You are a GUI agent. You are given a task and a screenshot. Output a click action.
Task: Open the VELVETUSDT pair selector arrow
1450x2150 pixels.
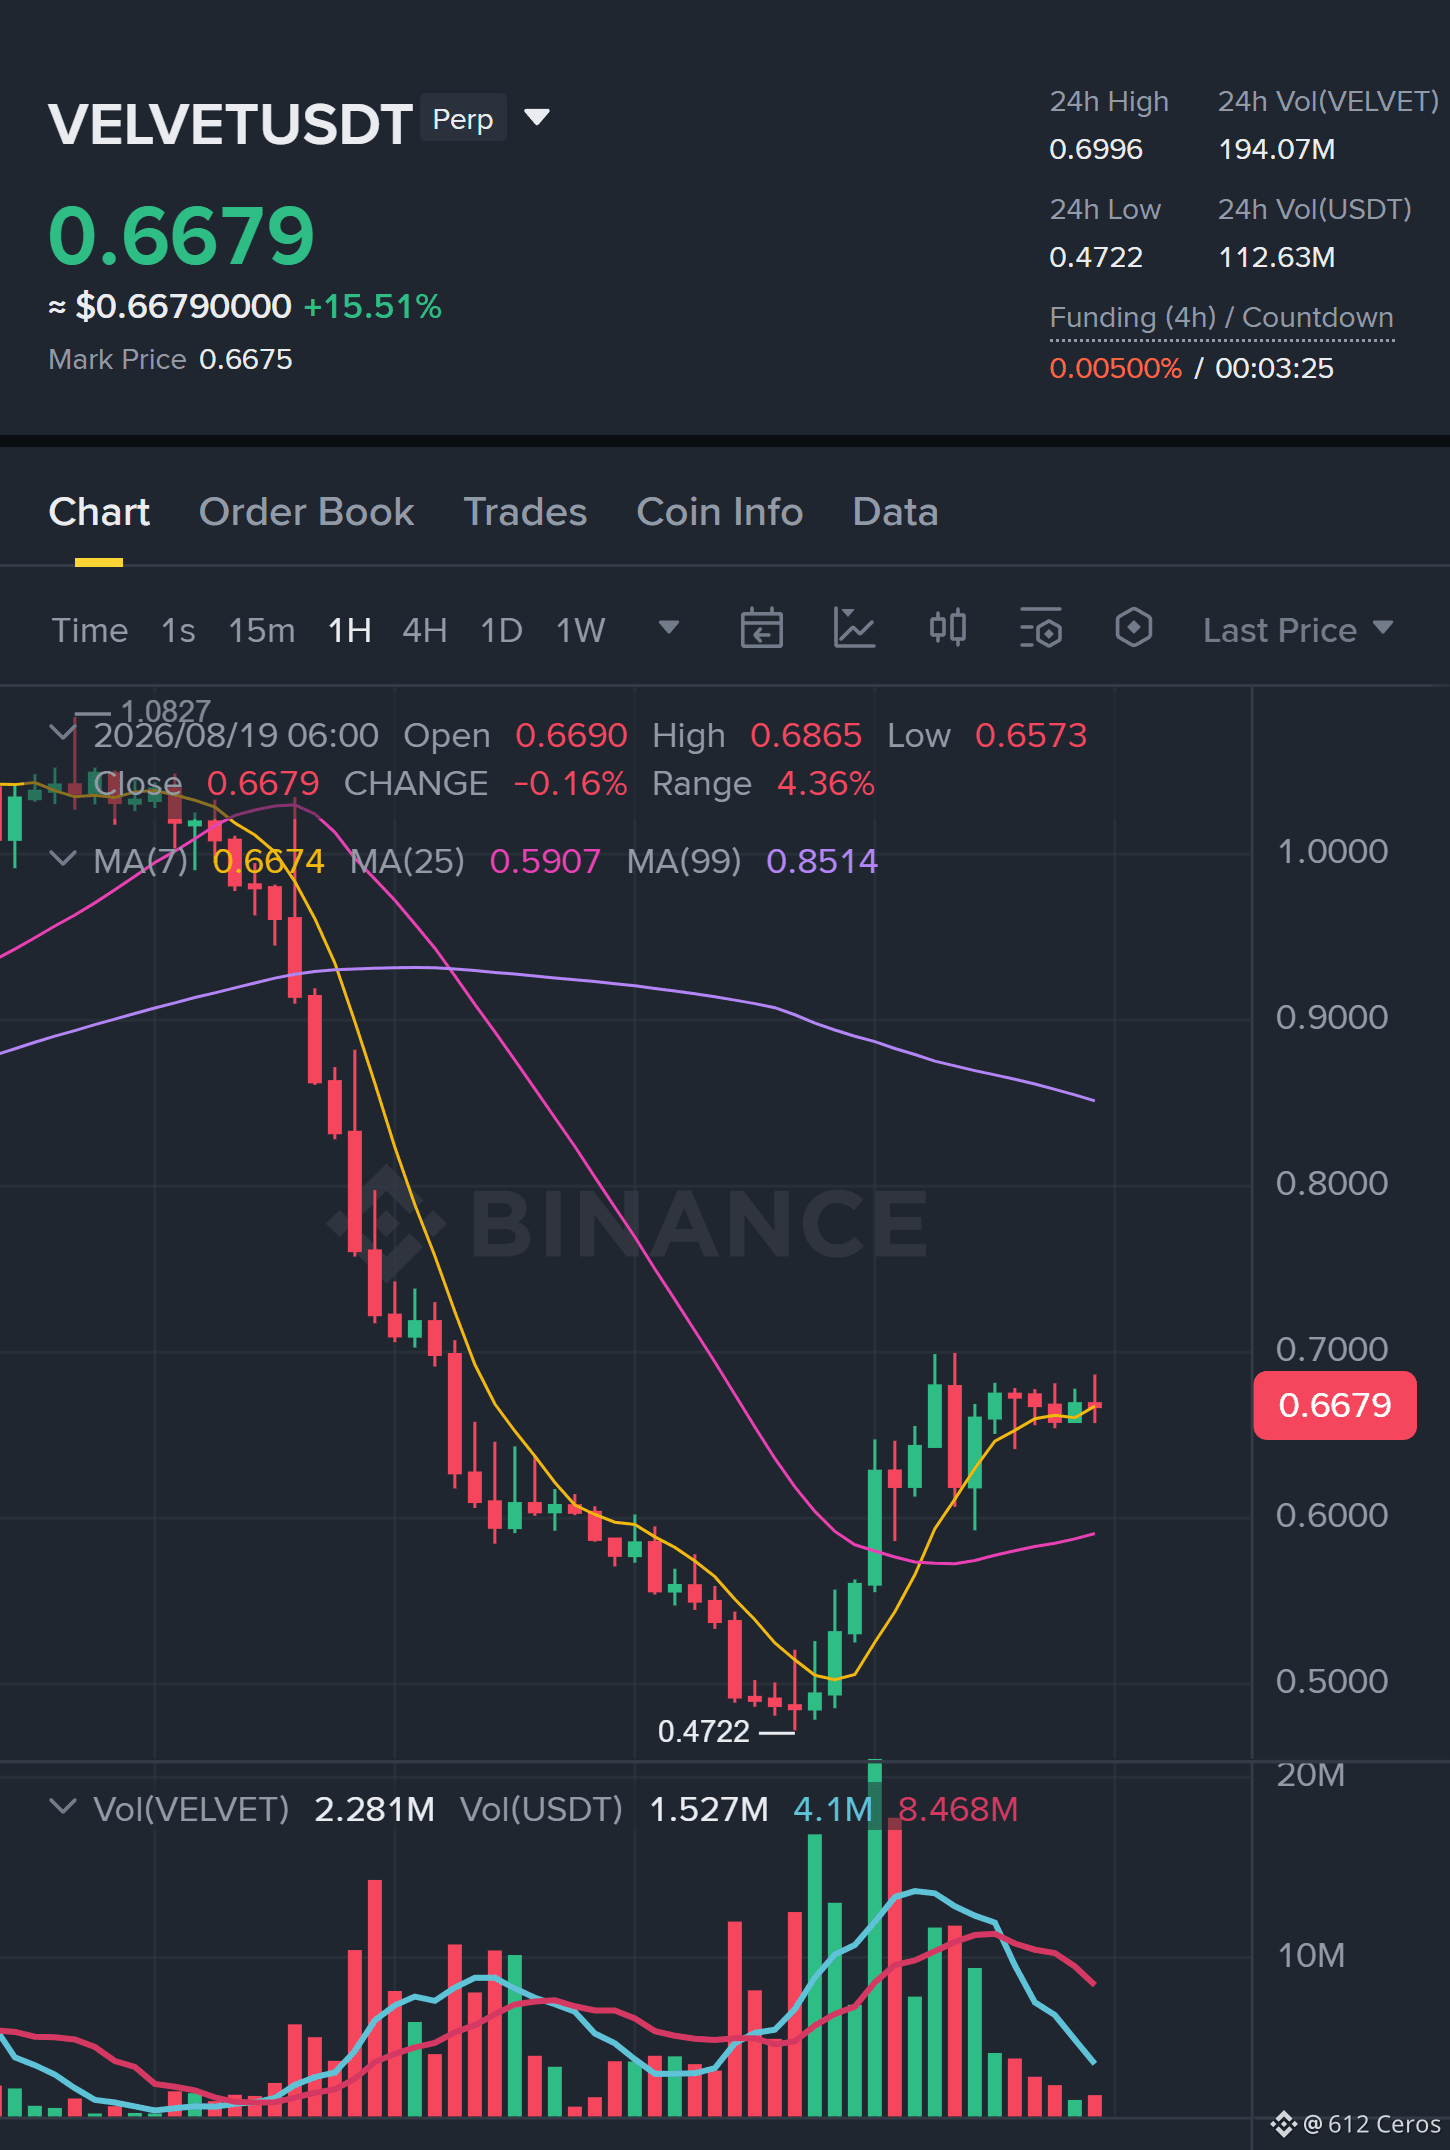[x=537, y=118]
